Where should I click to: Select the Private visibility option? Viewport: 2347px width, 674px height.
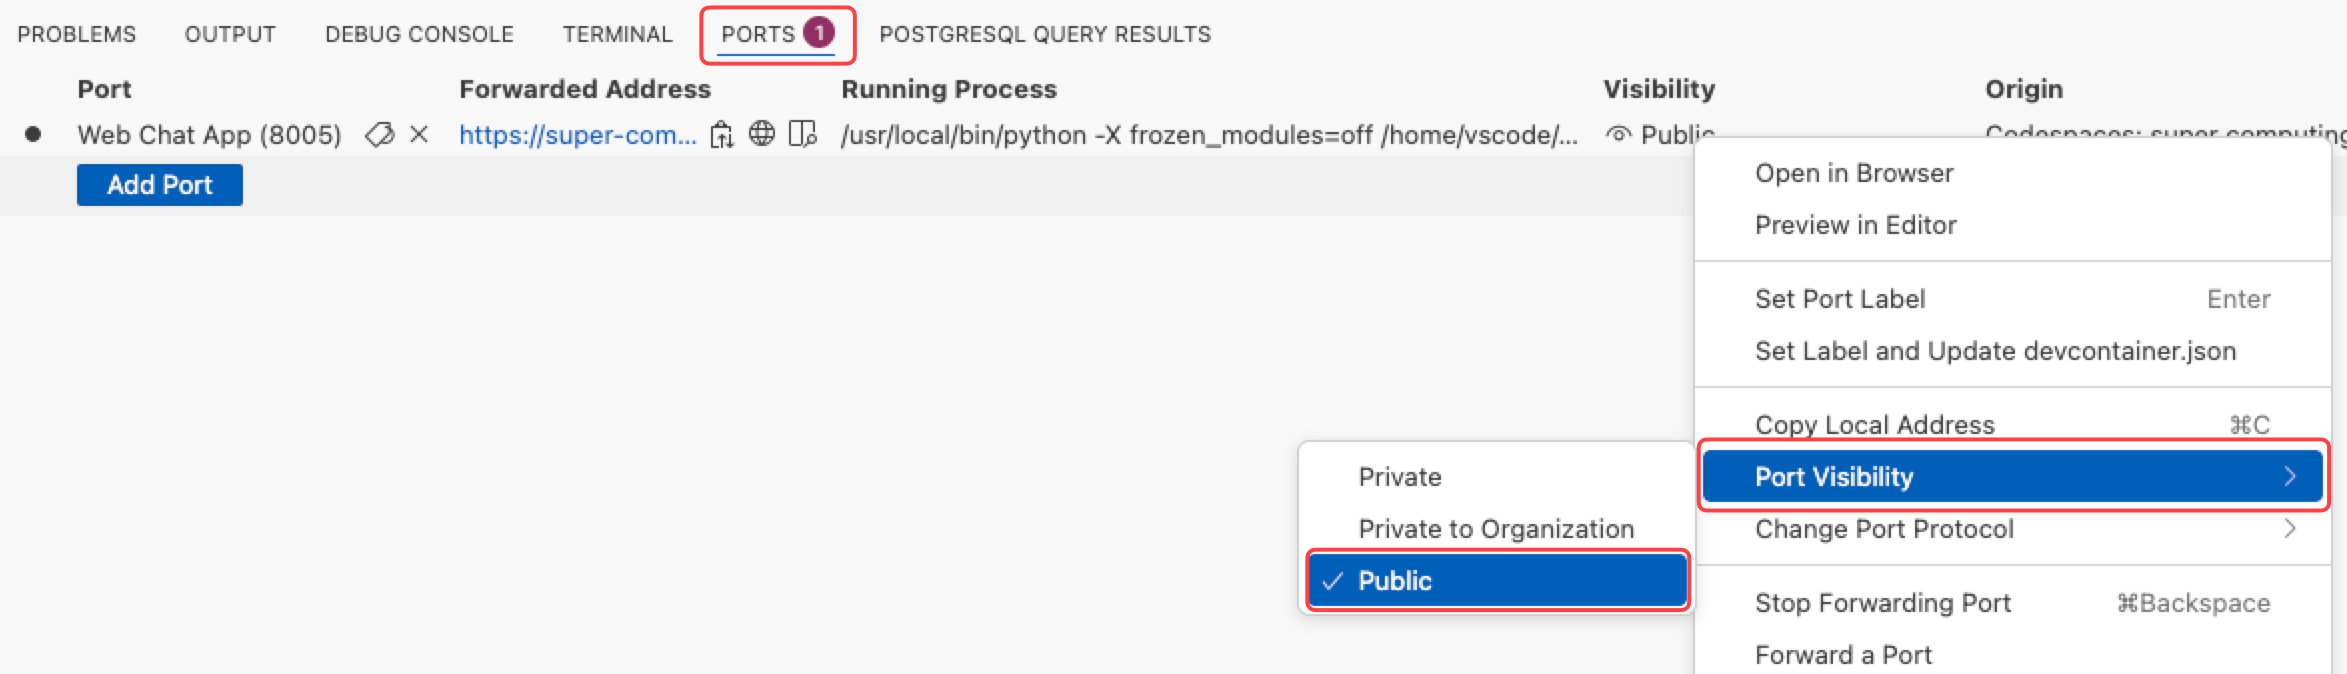coord(1399,477)
